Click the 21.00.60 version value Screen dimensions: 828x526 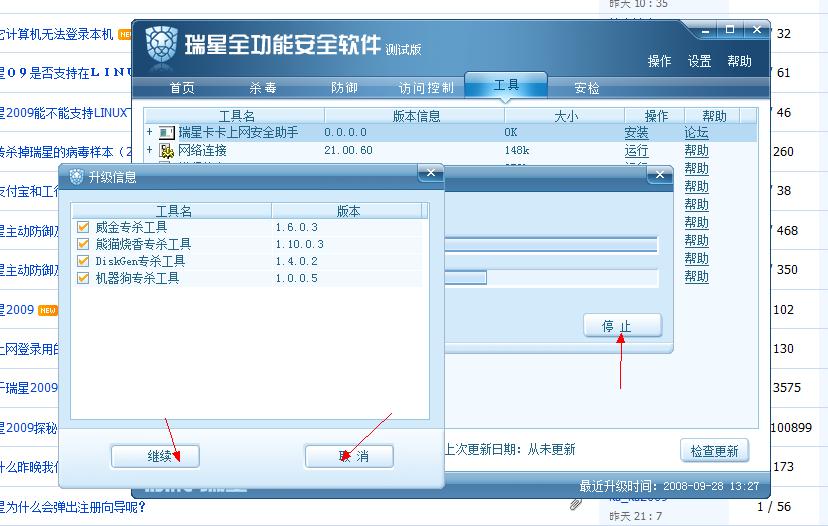(x=349, y=151)
